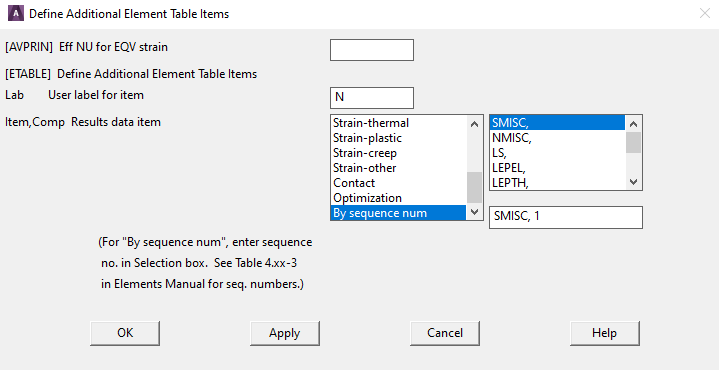Select Contact in the item list
719x370 pixels.
pyautogui.click(x=398, y=183)
